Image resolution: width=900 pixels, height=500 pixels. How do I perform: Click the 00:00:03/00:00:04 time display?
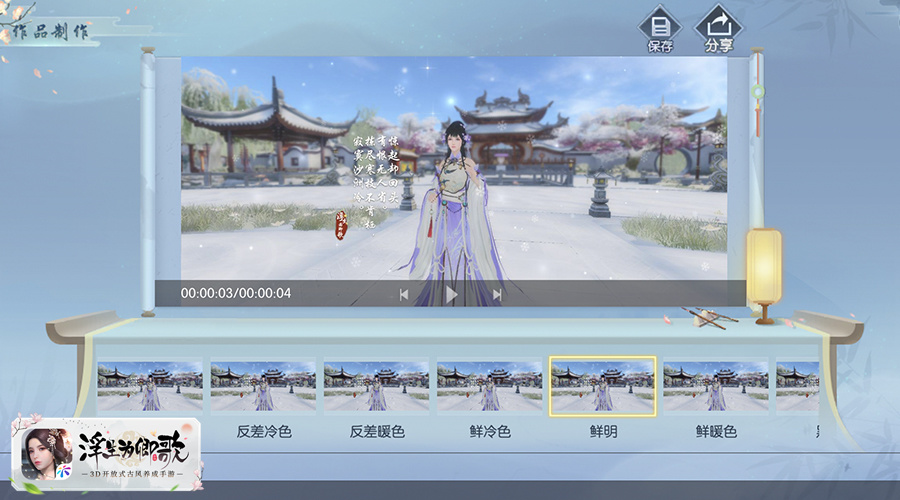point(236,293)
